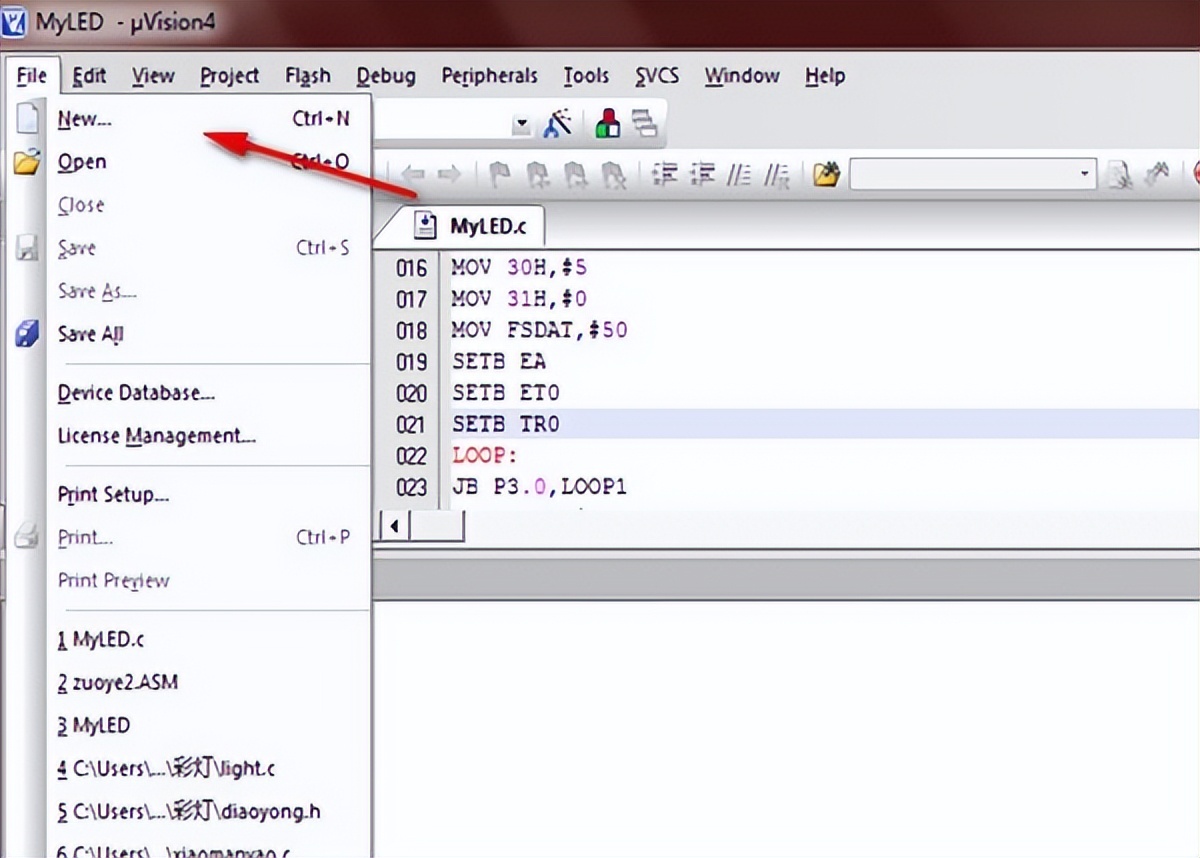Click the Find in Files folder icon

(x=825, y=175)
